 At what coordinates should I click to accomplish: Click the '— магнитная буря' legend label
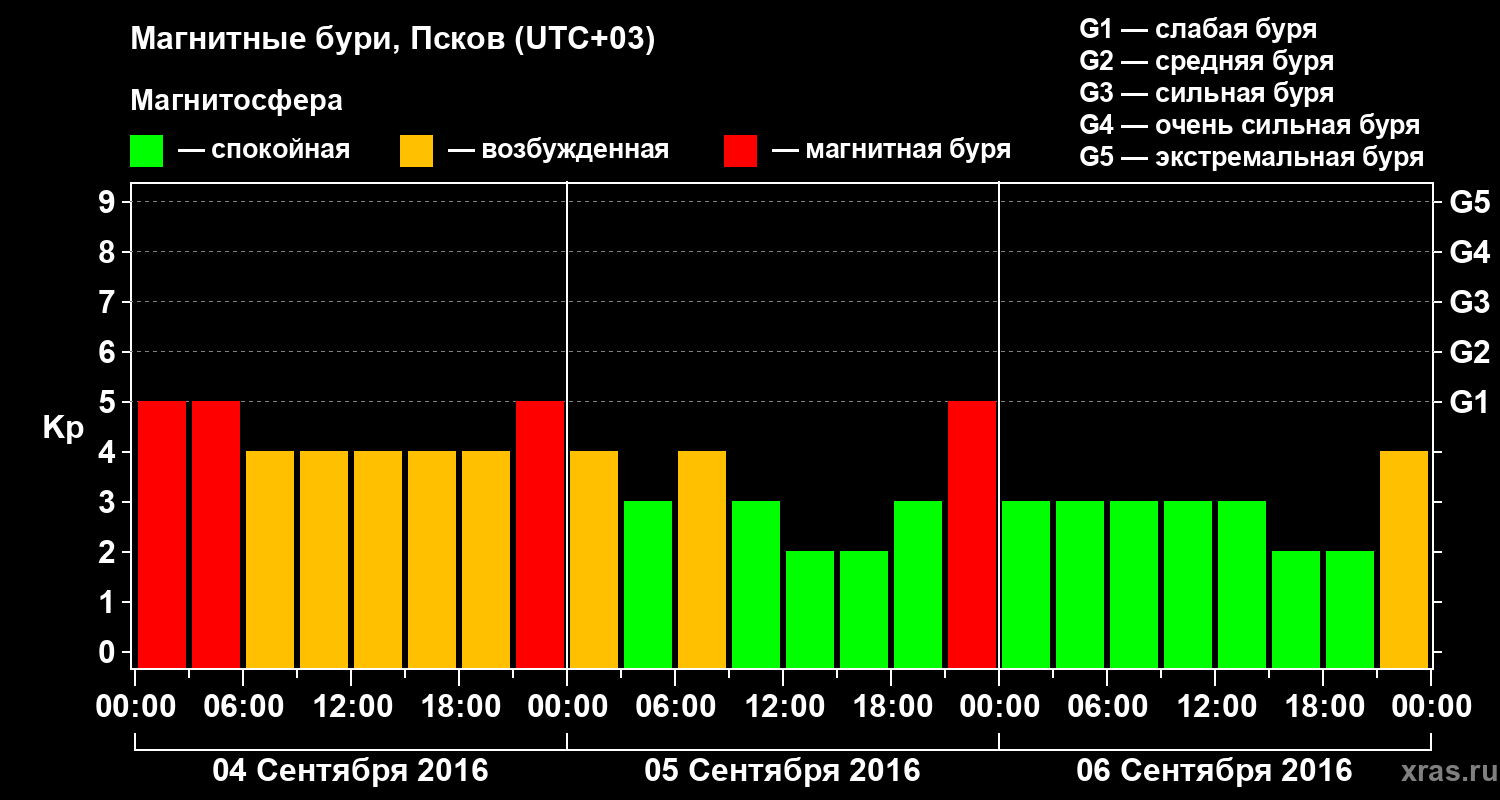pos(891,150)
